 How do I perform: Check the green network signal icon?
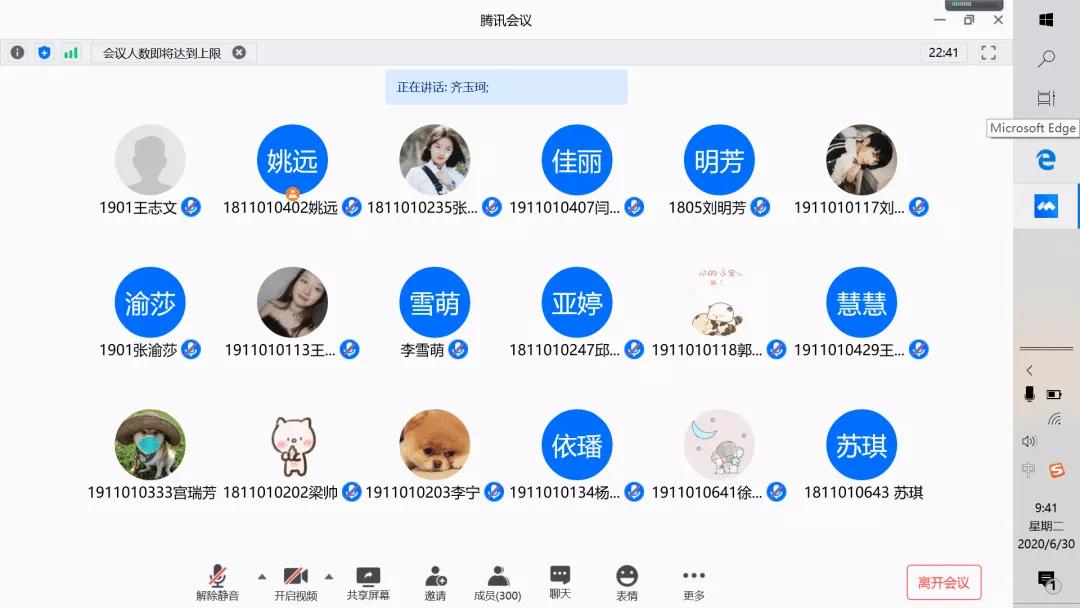[x=71, y=53]
